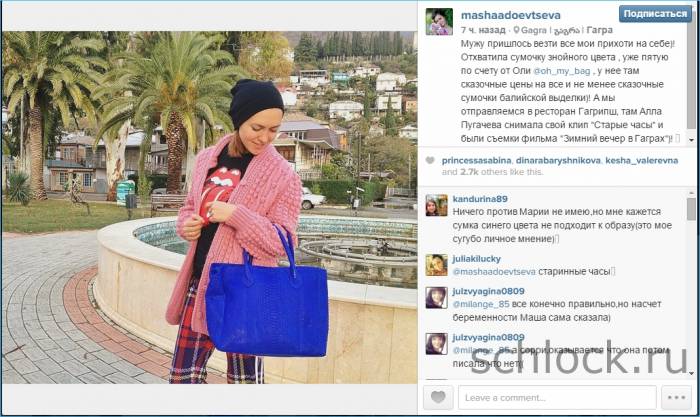The width and height of the screenshot is (700, 417).
Task: Click the Leave a comment field
Action: coord(557,397)
